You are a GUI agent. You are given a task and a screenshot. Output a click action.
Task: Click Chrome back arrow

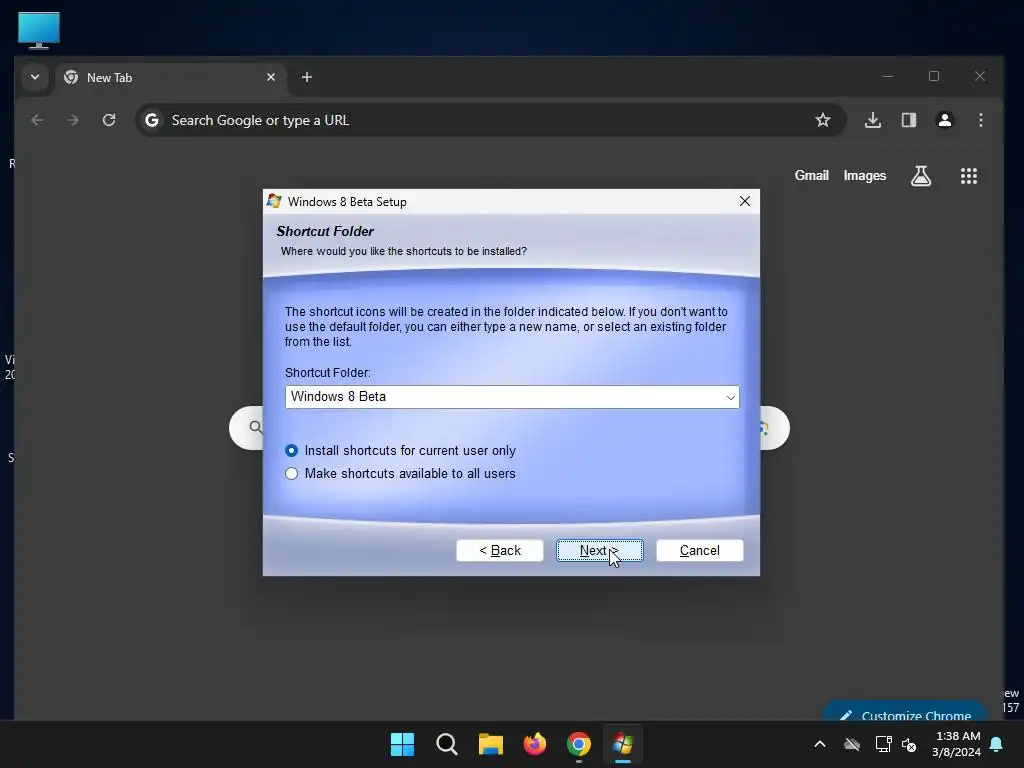coord(37,120)
